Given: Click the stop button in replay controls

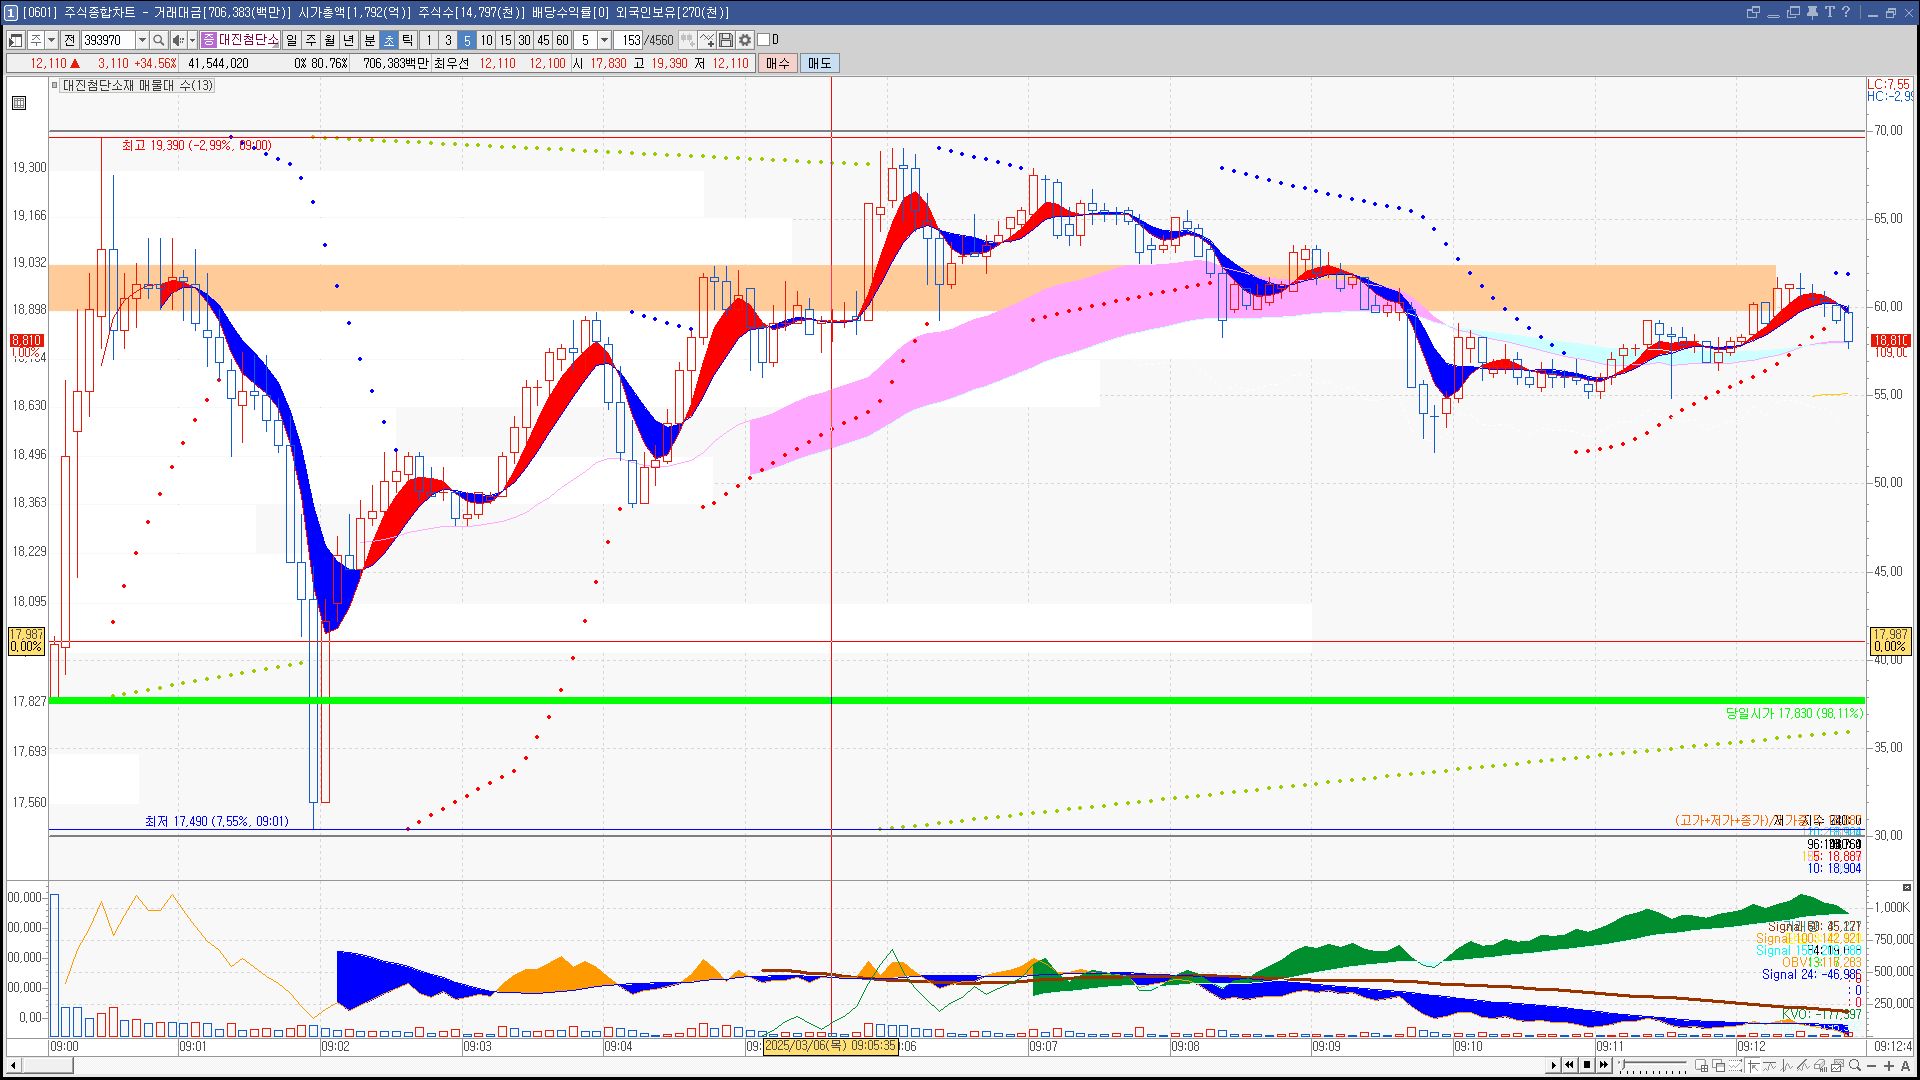Looking at the screenshot, I should tap(1587, 1065).
